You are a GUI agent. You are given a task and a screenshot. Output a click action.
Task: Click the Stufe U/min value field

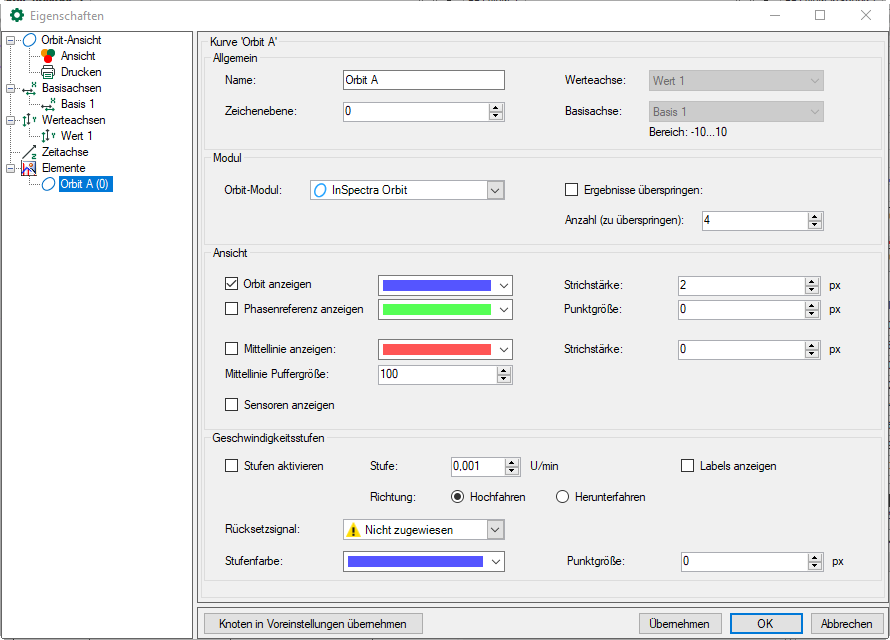pyautogui.click(x=478, y=466)
